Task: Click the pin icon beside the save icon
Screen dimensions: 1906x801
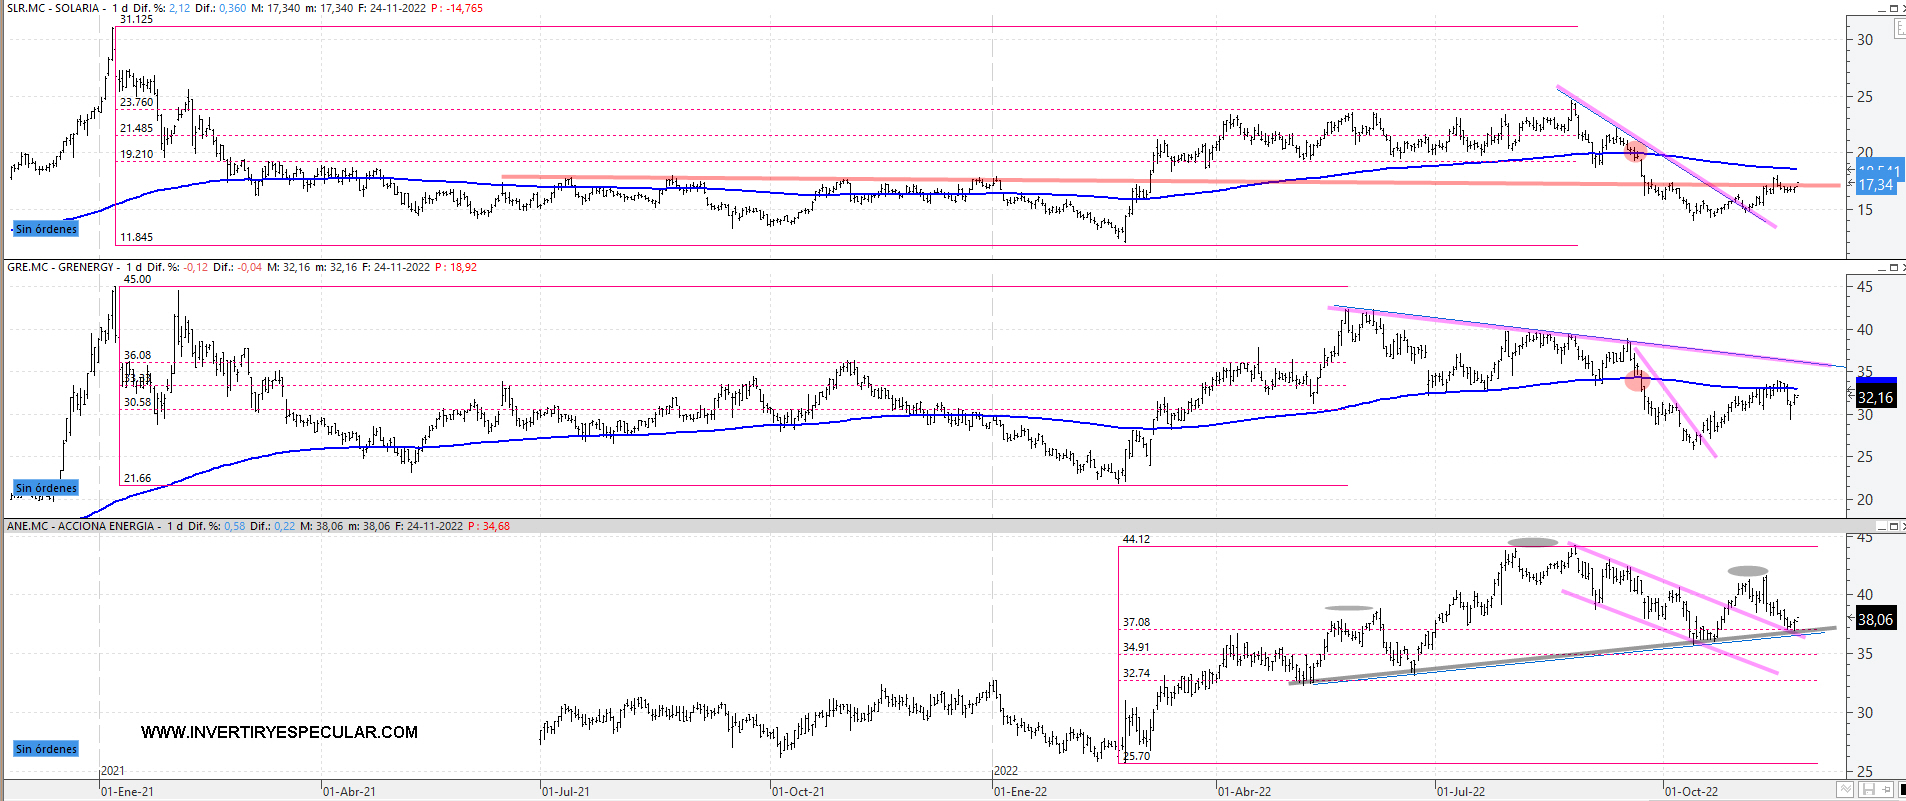Action: [1884, 790]
